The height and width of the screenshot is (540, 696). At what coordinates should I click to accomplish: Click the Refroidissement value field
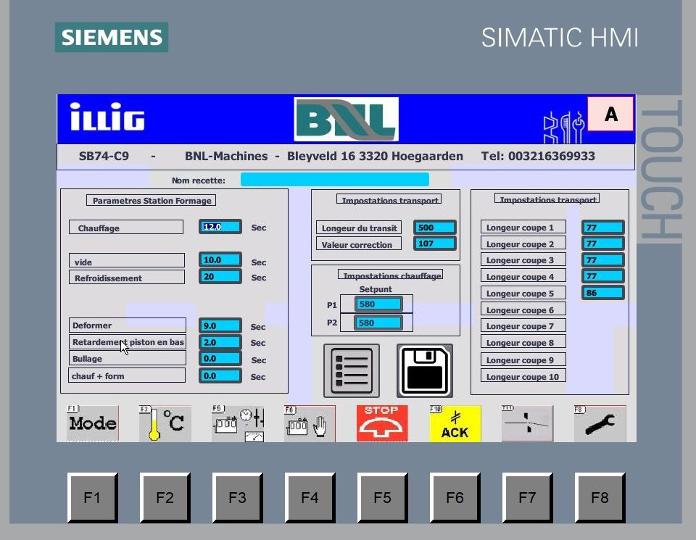click(220, 277)
